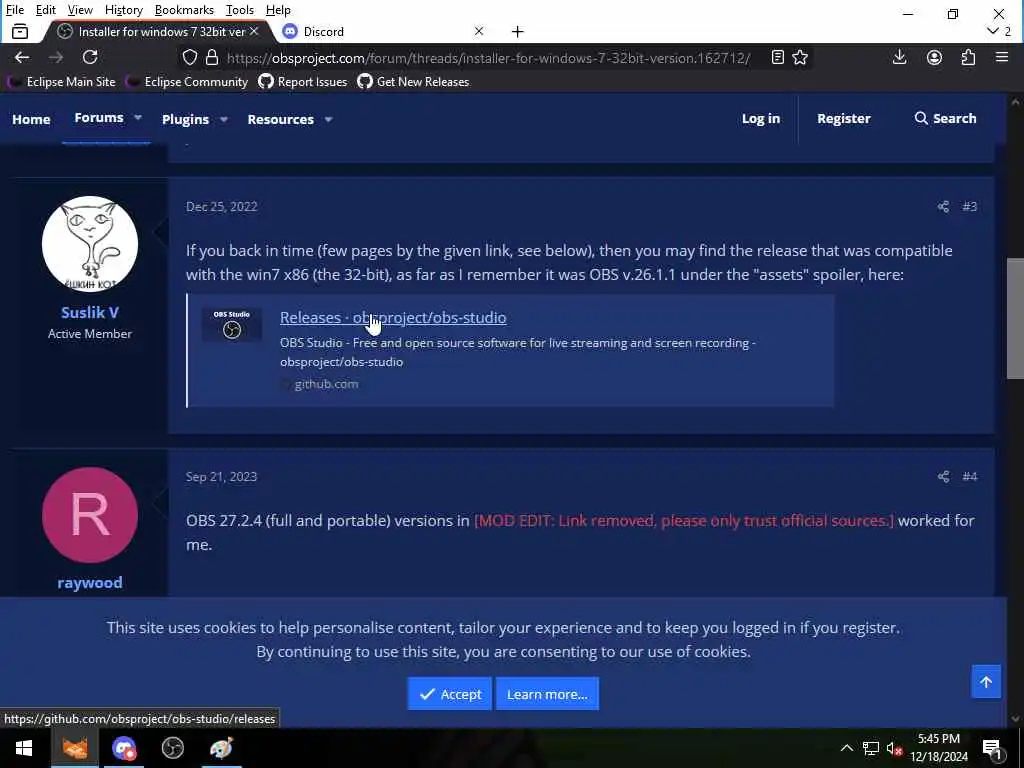Open OBS Studio from the taskbar
This screenshot has height=768, width=1024.
pos(172,748)
